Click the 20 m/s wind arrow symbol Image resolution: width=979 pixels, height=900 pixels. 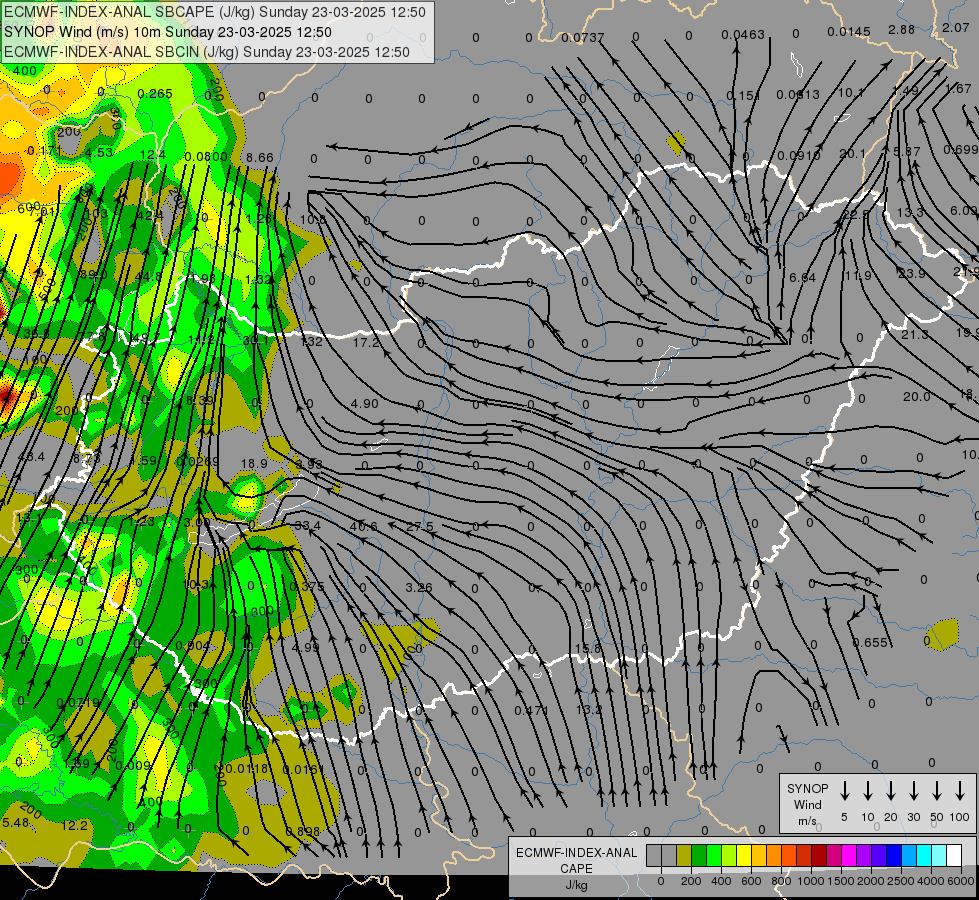pos(890,790)
